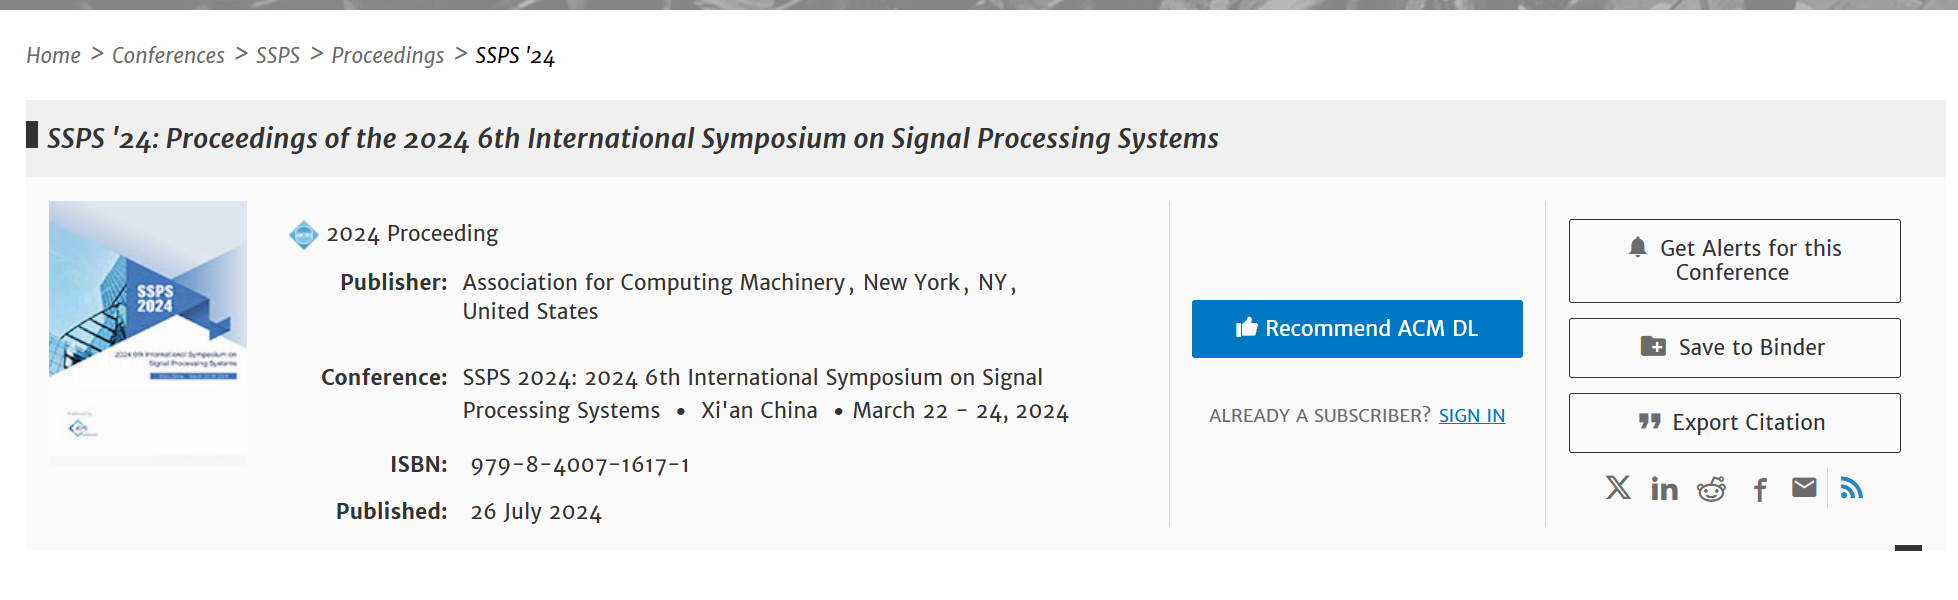
Task: Click the SIGN IN link
Action: click(x=1471, y=415)
